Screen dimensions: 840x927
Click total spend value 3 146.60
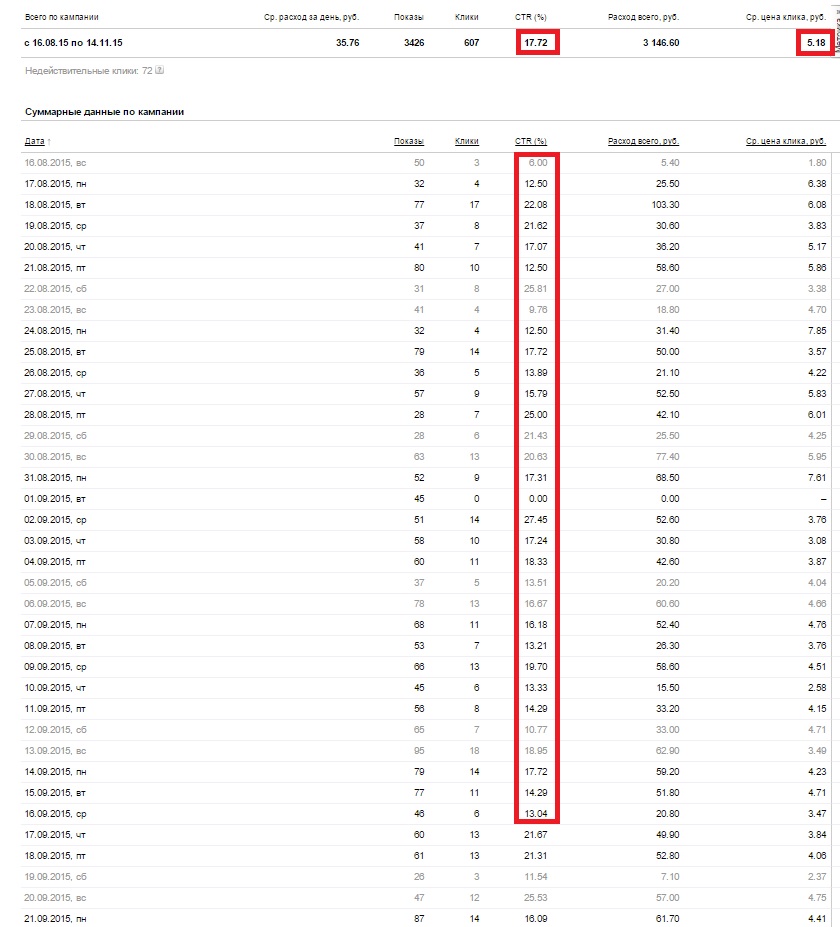tap(661, 43)
